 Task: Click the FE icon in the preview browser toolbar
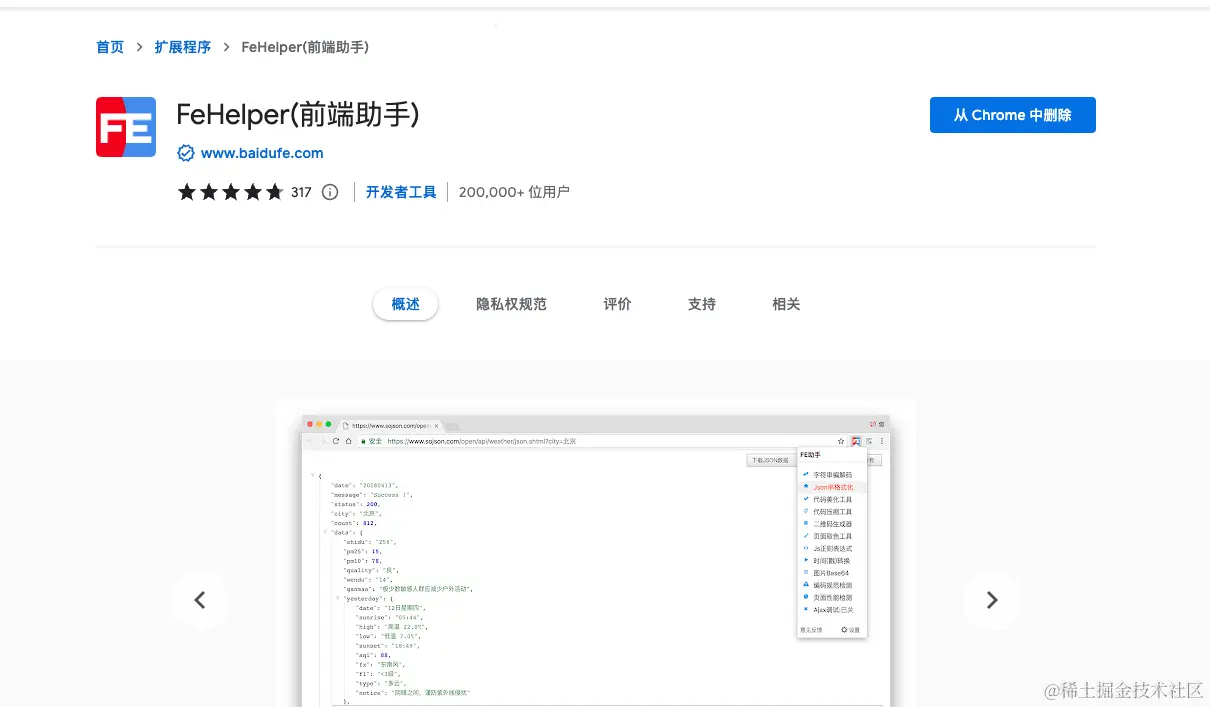coord(856,441)
